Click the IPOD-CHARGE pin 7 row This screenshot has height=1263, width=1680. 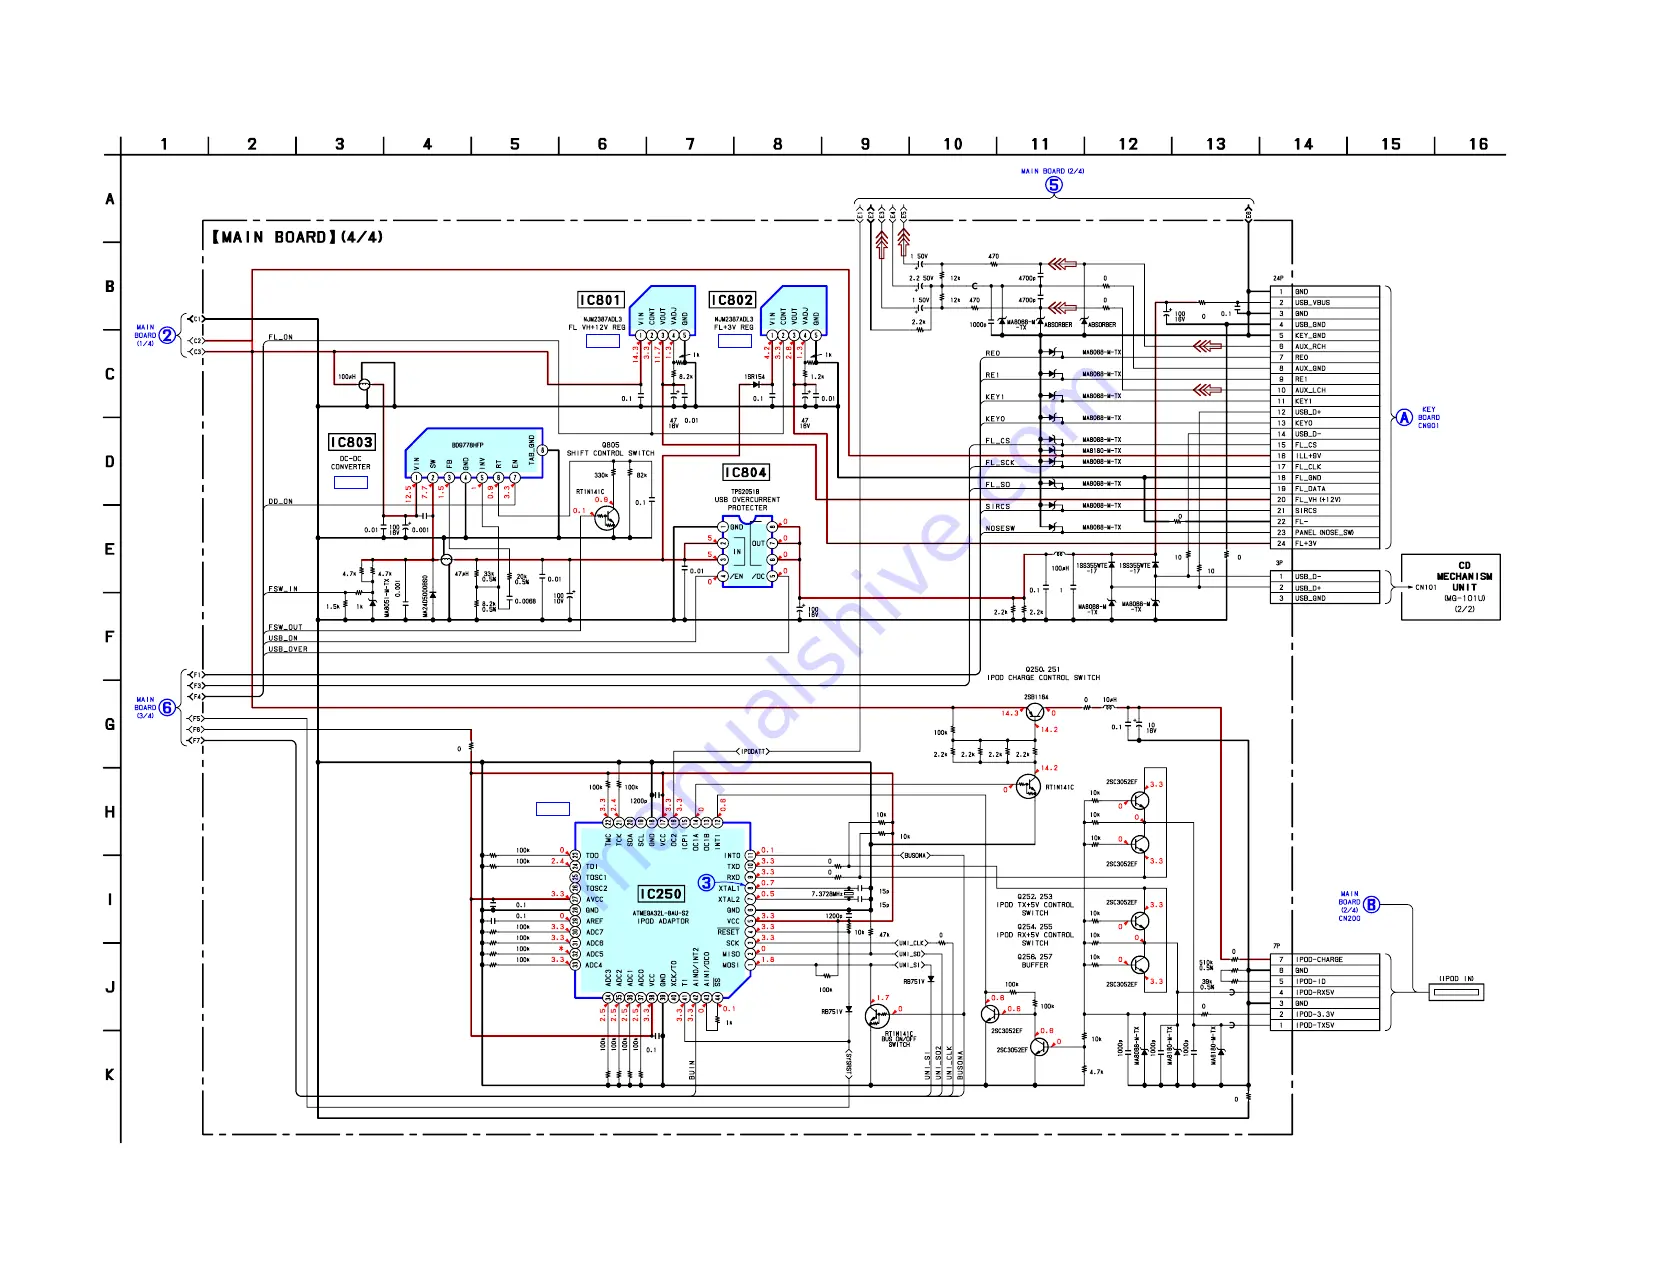pos(1325,960)
